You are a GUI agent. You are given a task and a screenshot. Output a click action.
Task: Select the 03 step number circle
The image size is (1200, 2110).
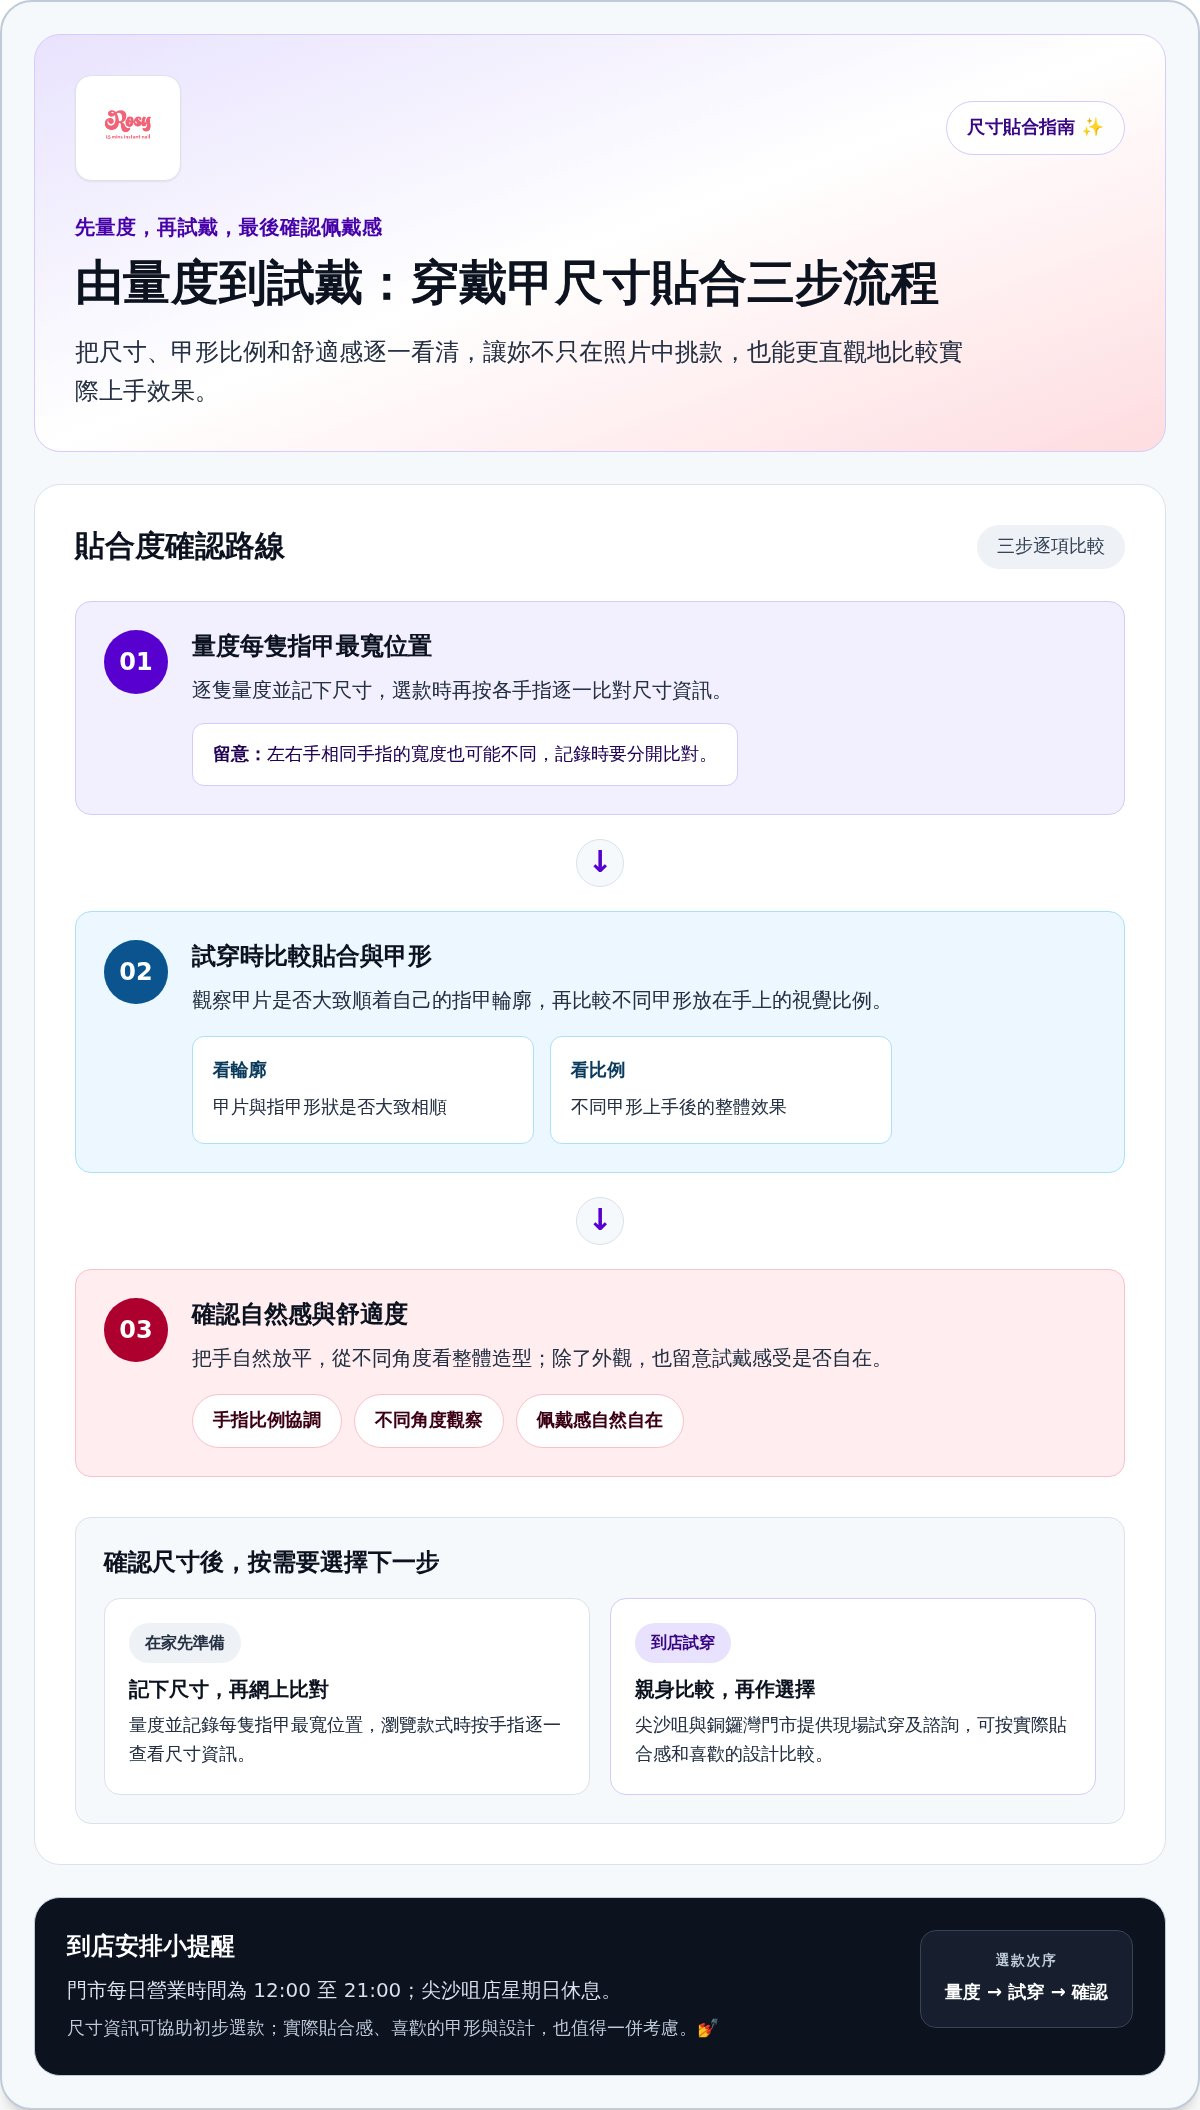(136, 1330)
